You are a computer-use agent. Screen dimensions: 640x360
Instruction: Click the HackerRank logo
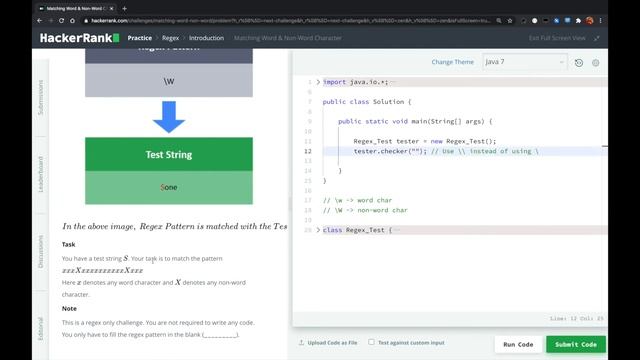coord(80,38)
